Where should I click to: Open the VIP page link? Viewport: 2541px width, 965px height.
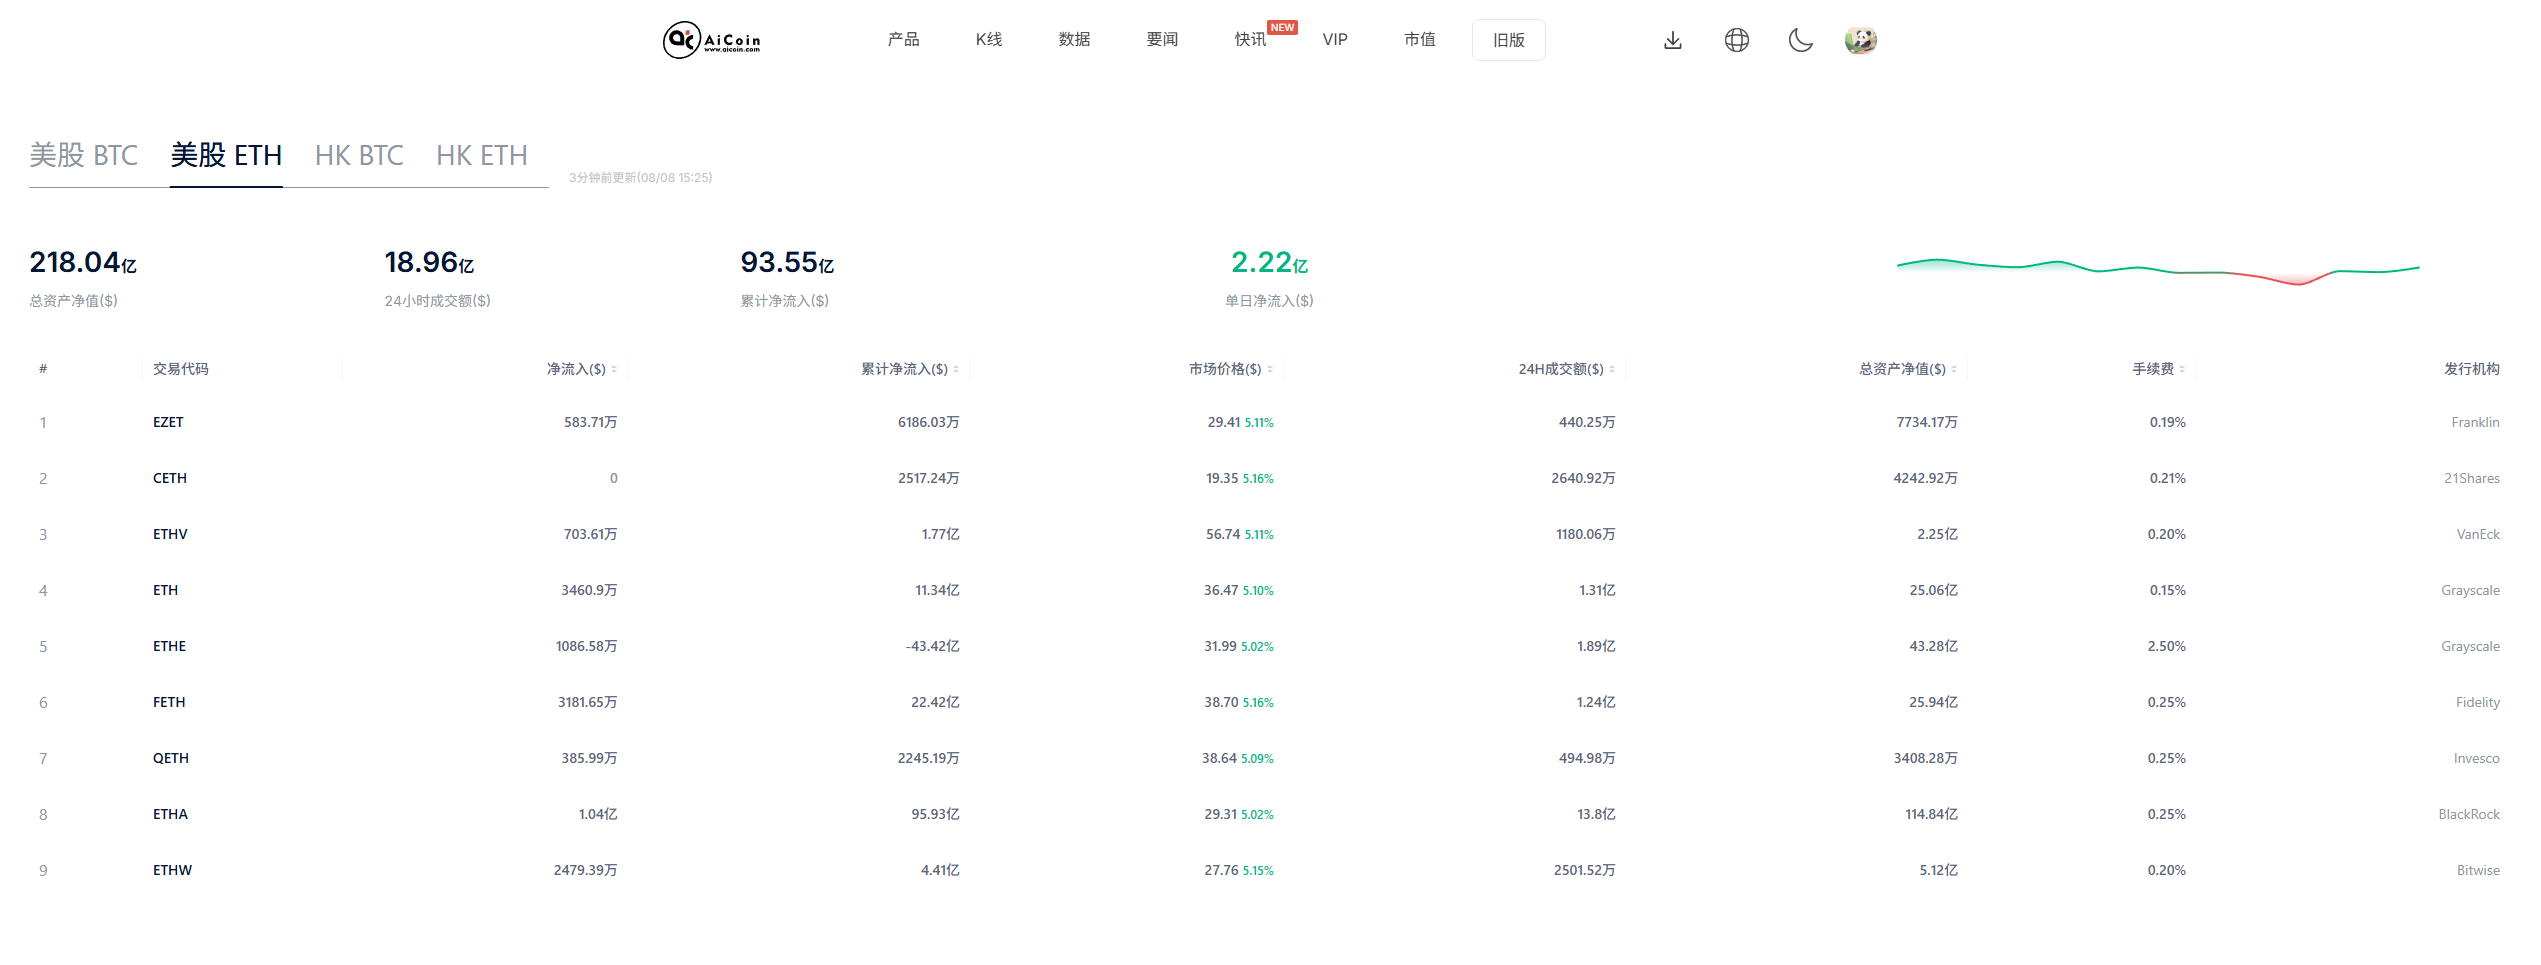(1335, 40)
